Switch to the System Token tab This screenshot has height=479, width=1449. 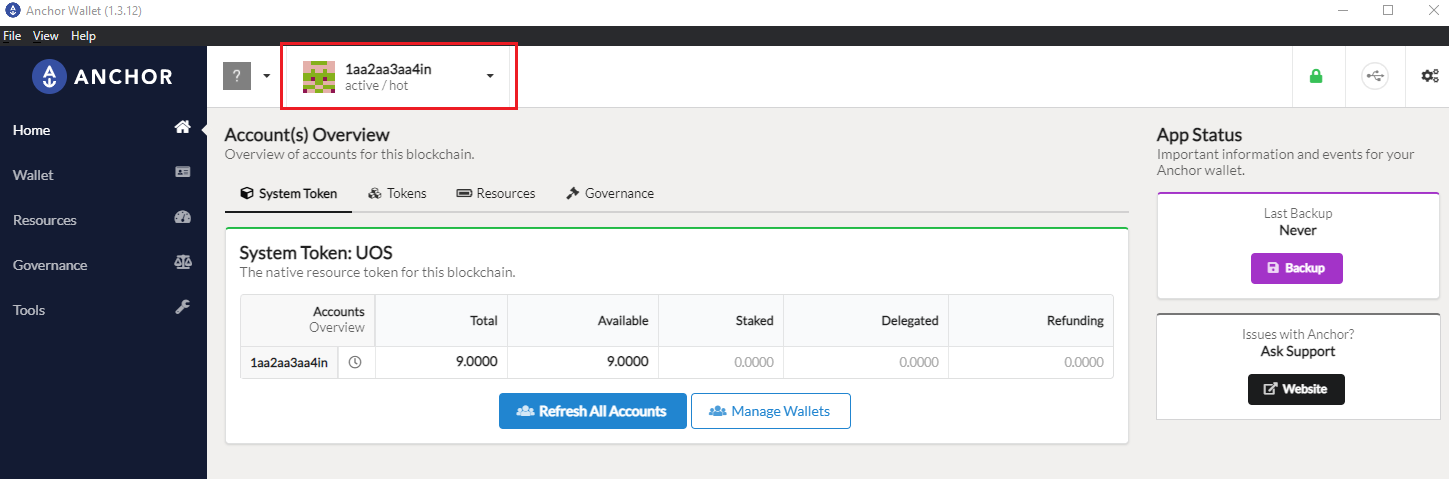click(288, 193)
